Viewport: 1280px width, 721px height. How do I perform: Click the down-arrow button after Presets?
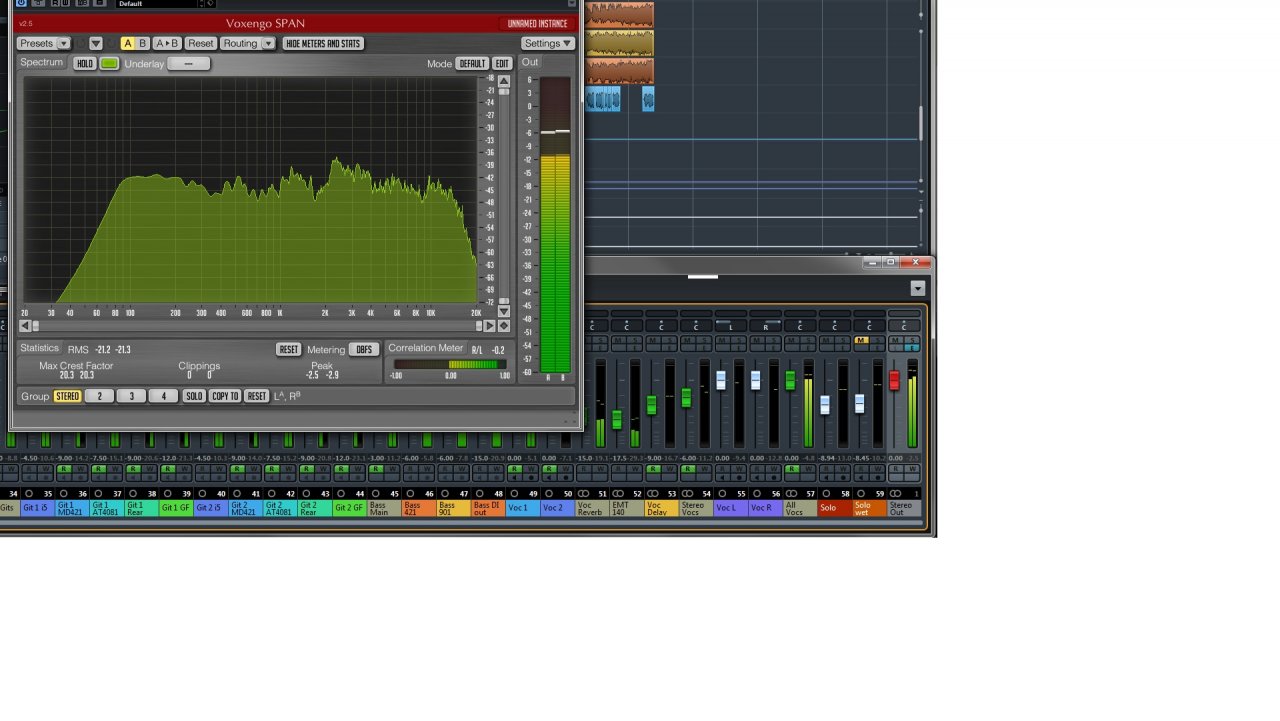tap(96, 44)
